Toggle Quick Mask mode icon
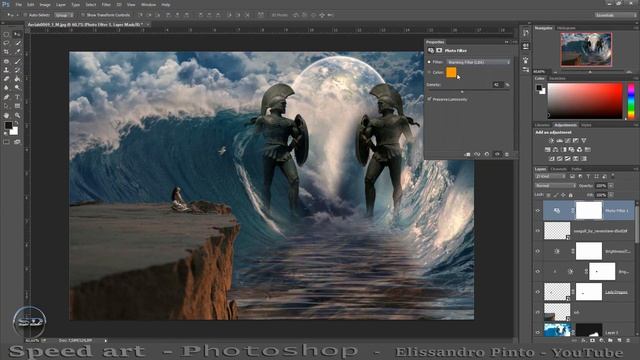 tap(7, 142)
